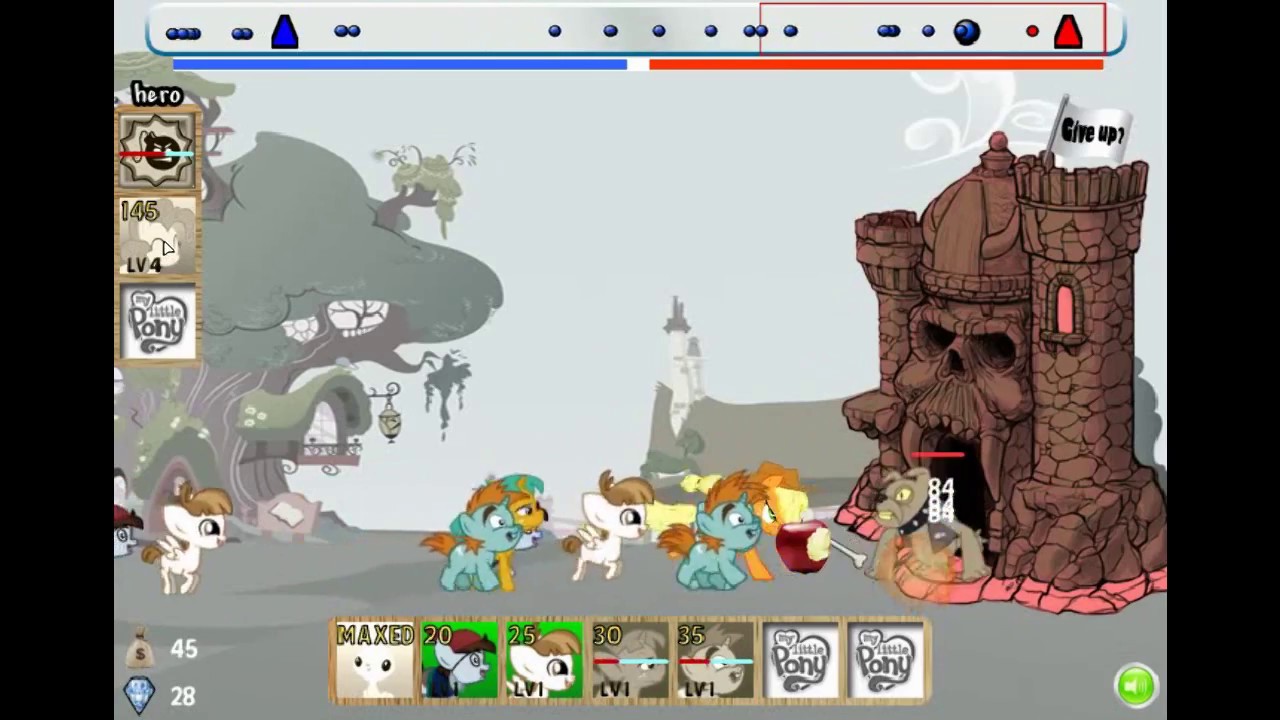Click the "hero" label text
This screenshot has width=1280, height=720.
tap(157, 95)
